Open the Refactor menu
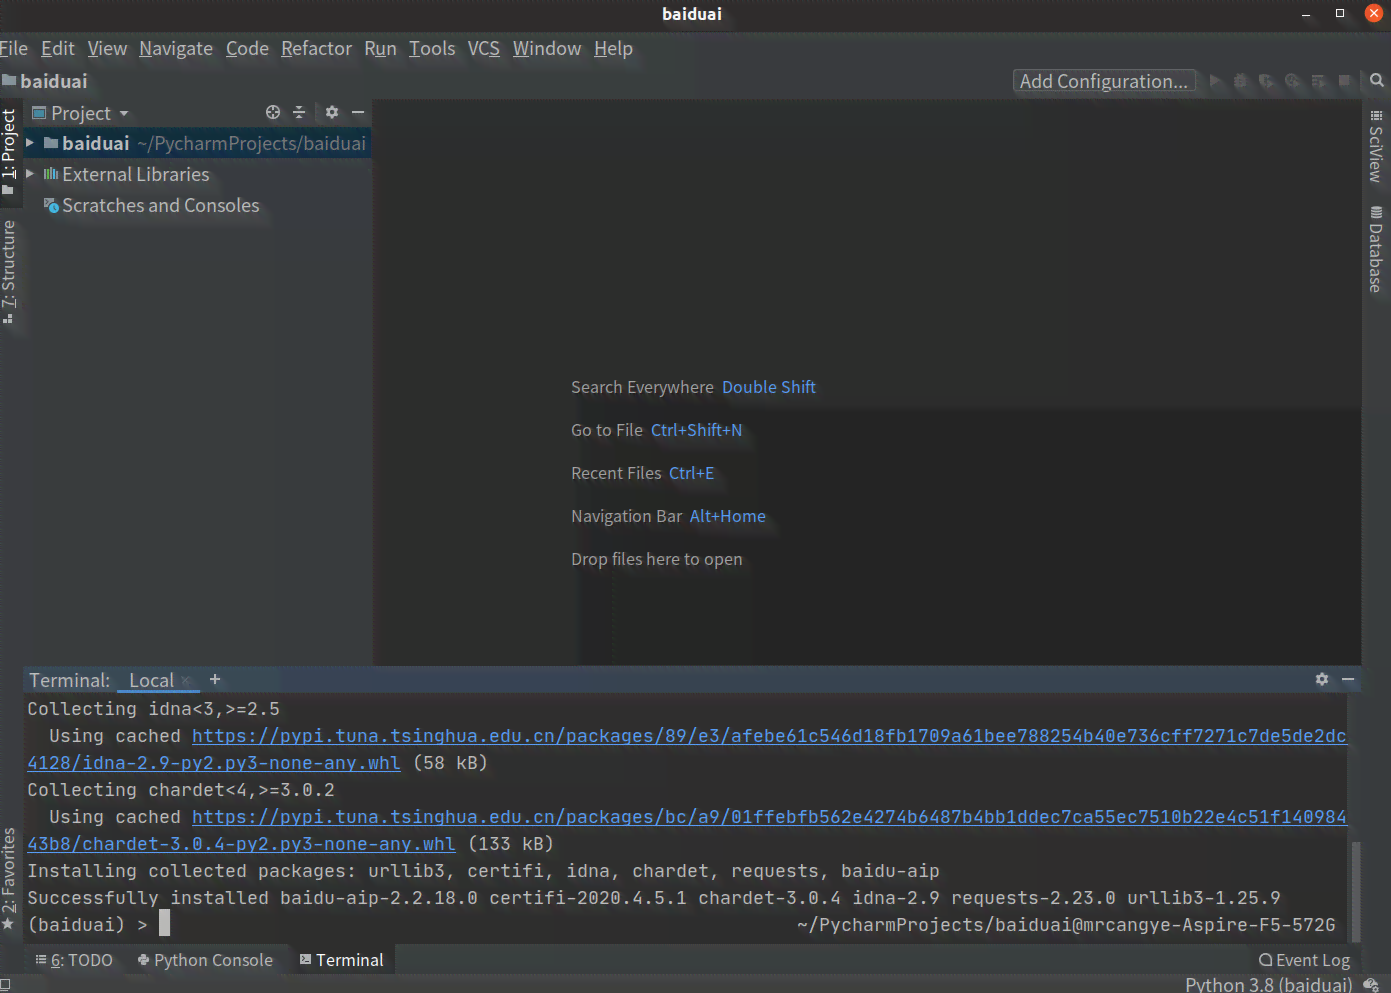This screenshot has width=1391, height=993. [316, 48]
